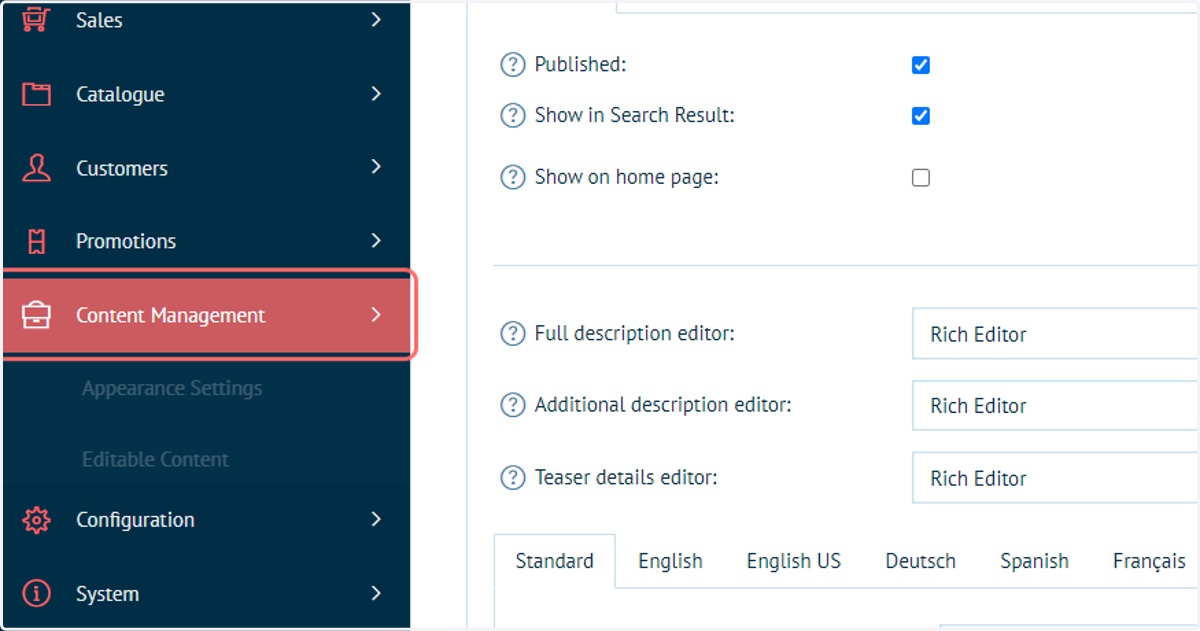Select the Content Management menu label
1200x631 pixels.
click(x=171, y=316)
